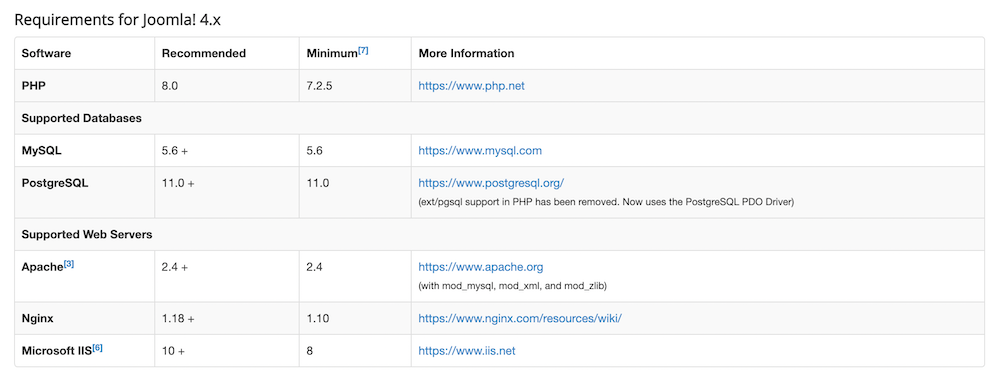Select Apache recommended value 2.4 +
The image size is (1000, 383).
coord(175,267)
